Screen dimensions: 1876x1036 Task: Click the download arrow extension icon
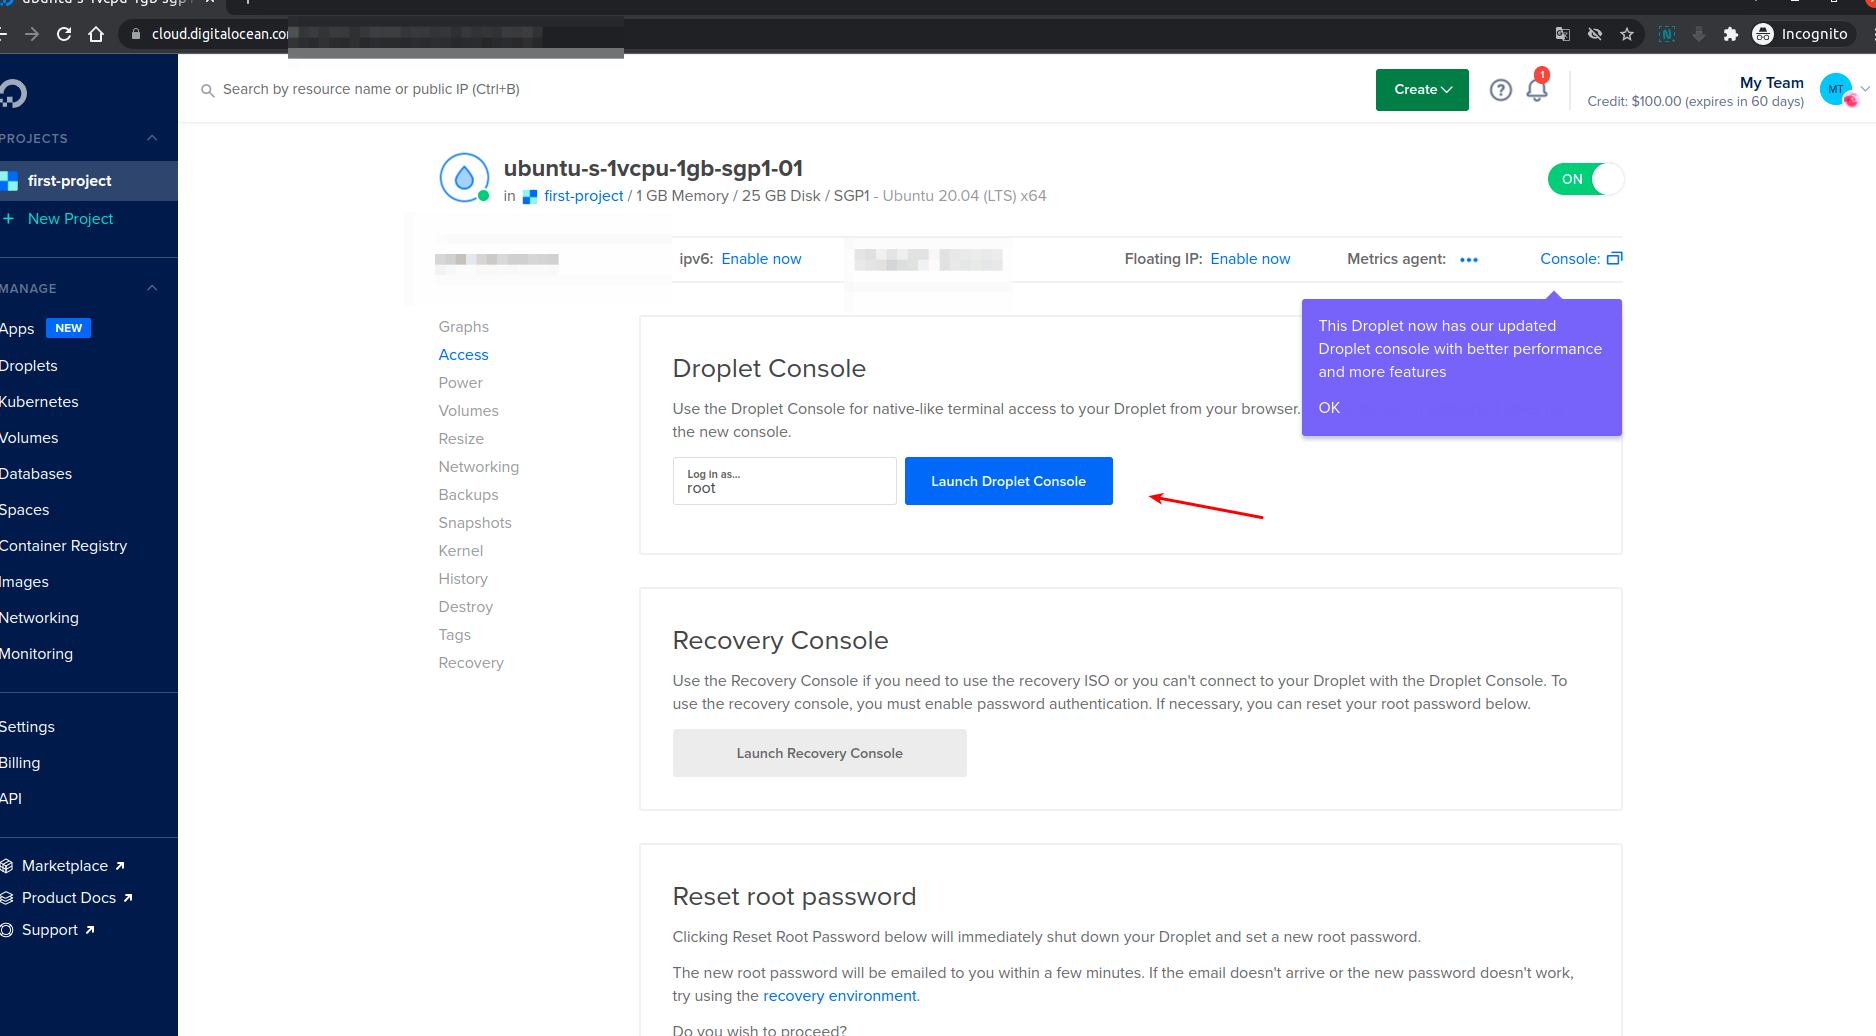(x=1699, y=34)
